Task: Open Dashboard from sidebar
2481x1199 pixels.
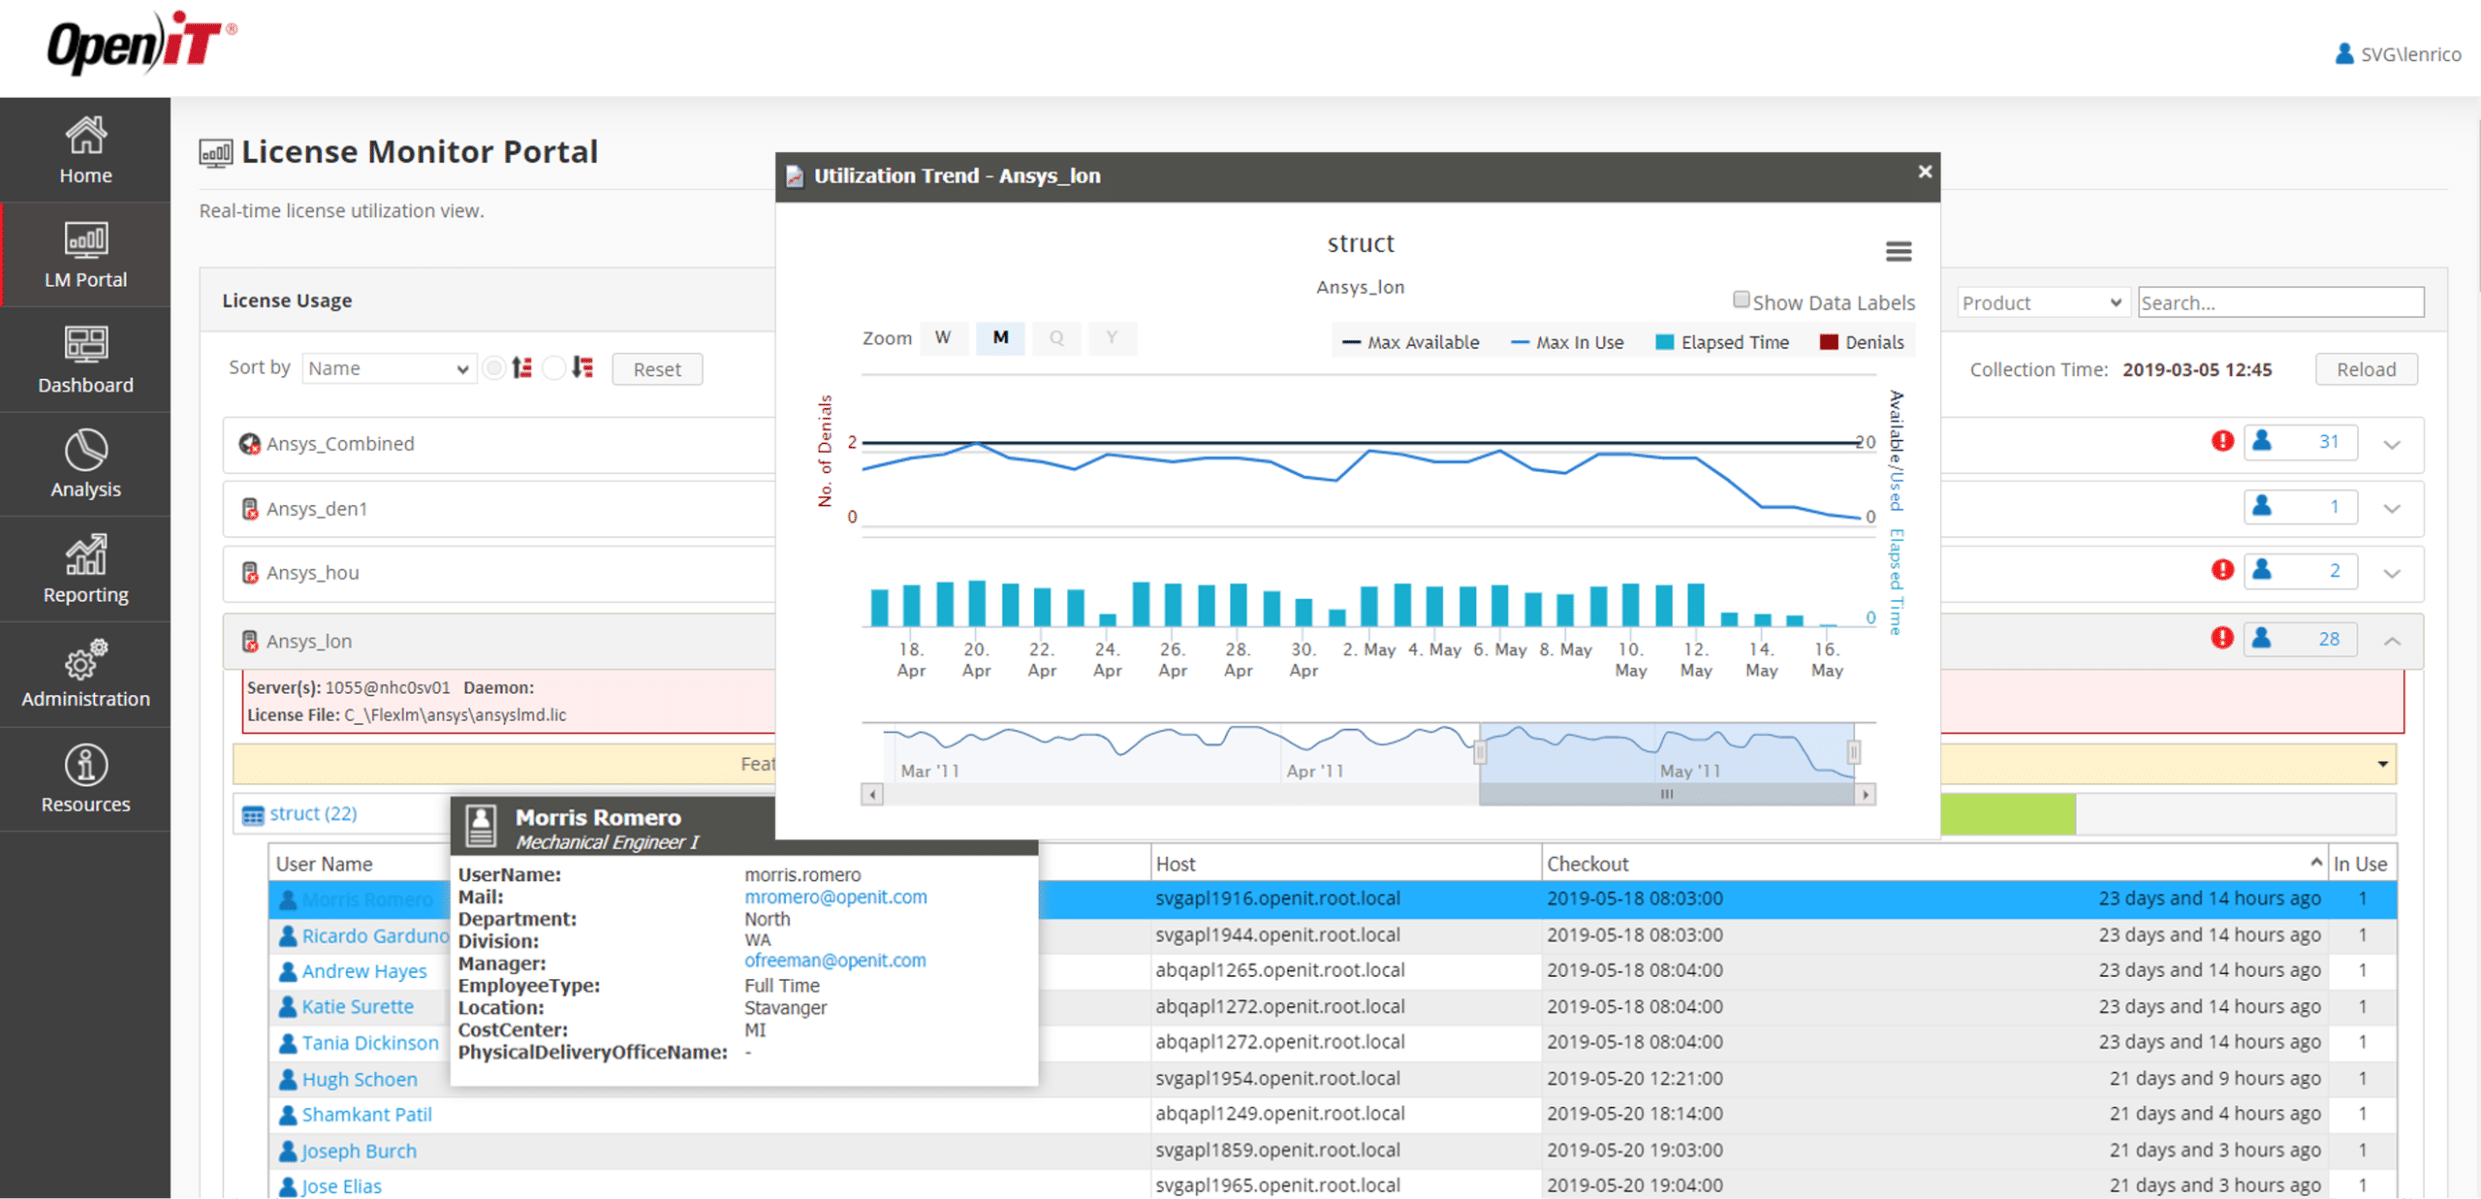Action: pyautogui.click(x=85, y=360)
